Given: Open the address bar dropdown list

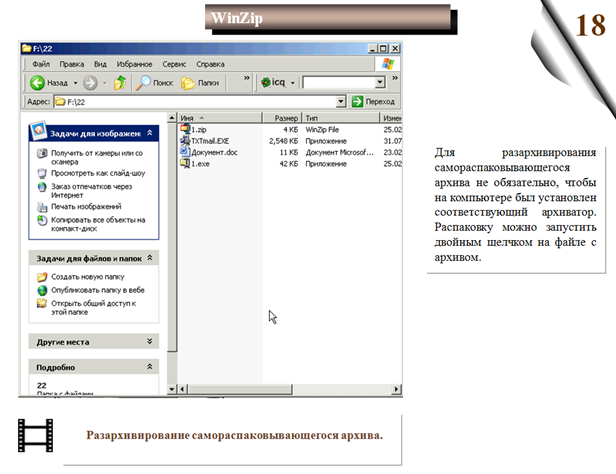Looking at the screenshot, I should tap(341, 102).
